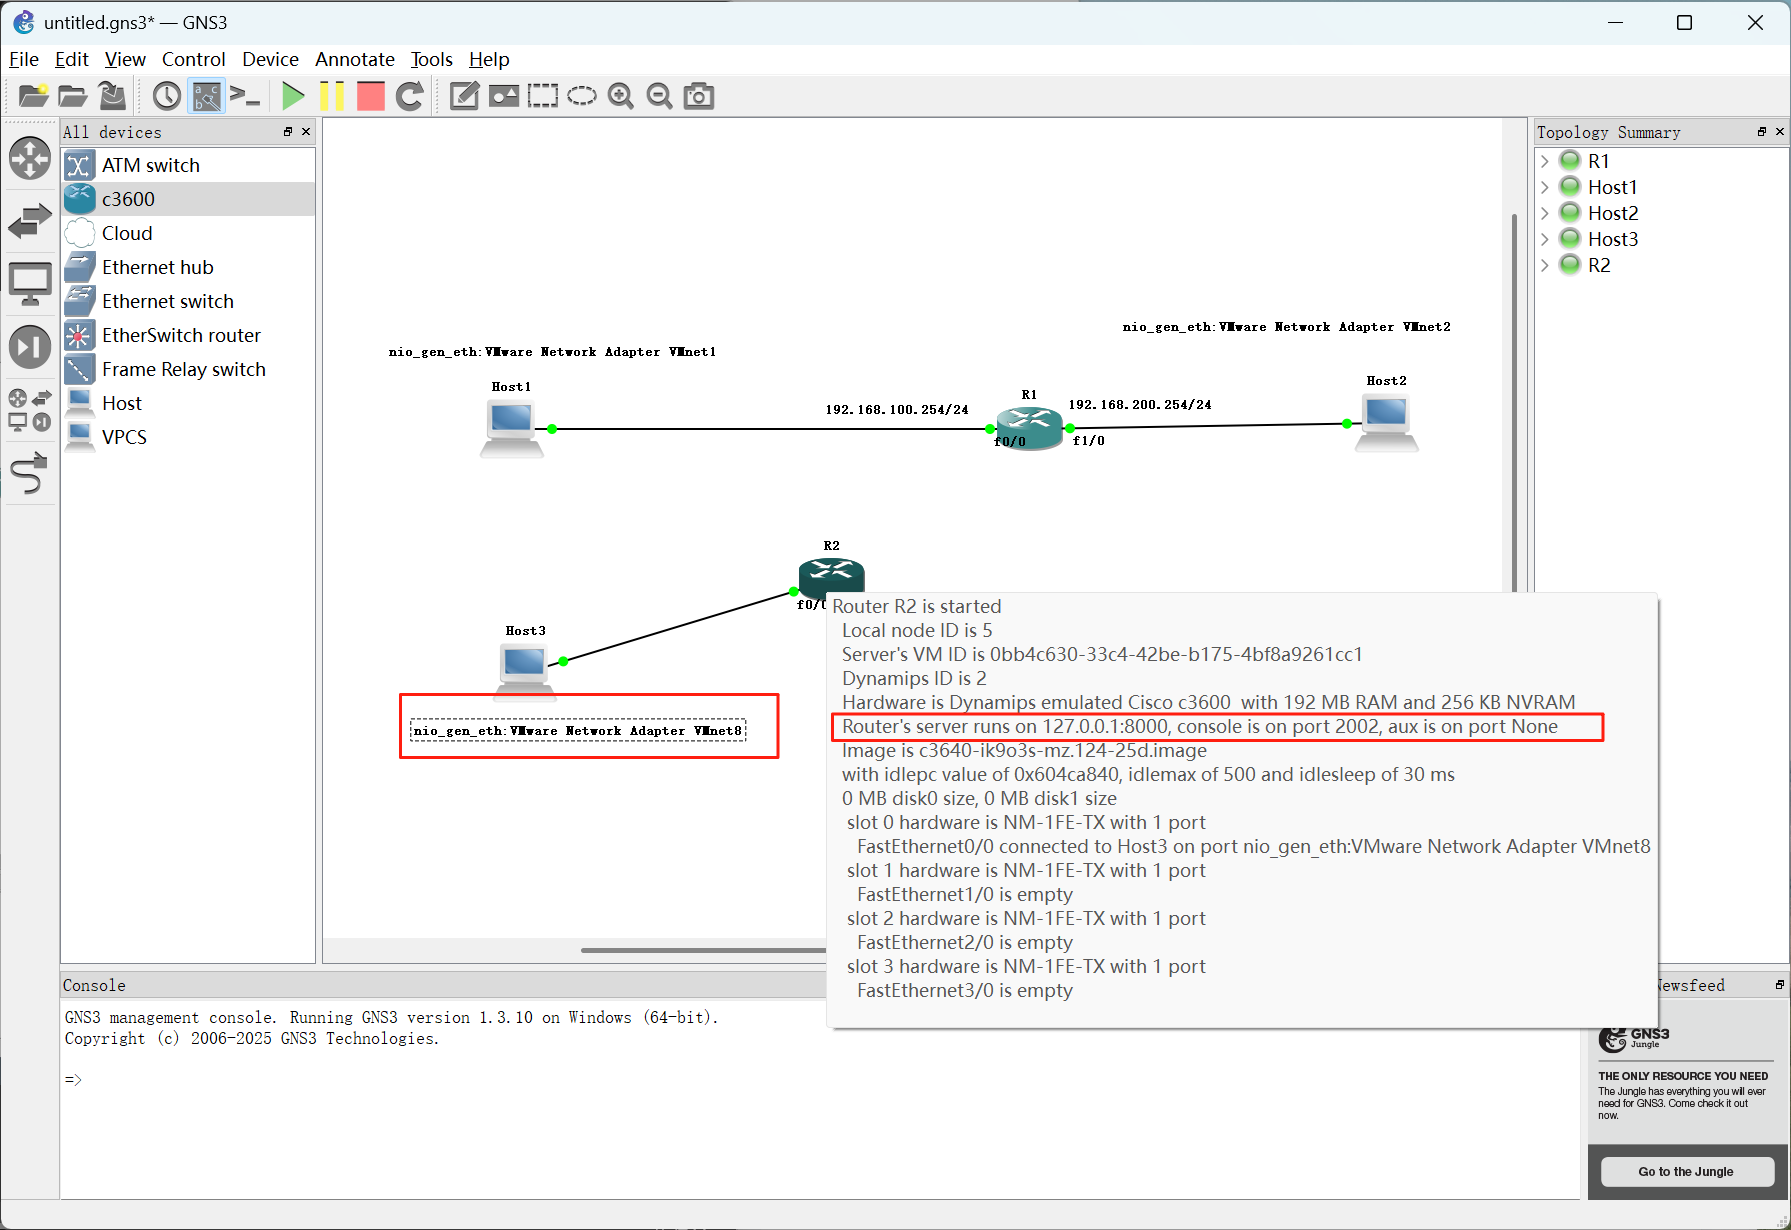Toggle the show interface labels icon
The height and width of the screenshot is (1230, 1791).
(x=207, y=96)
